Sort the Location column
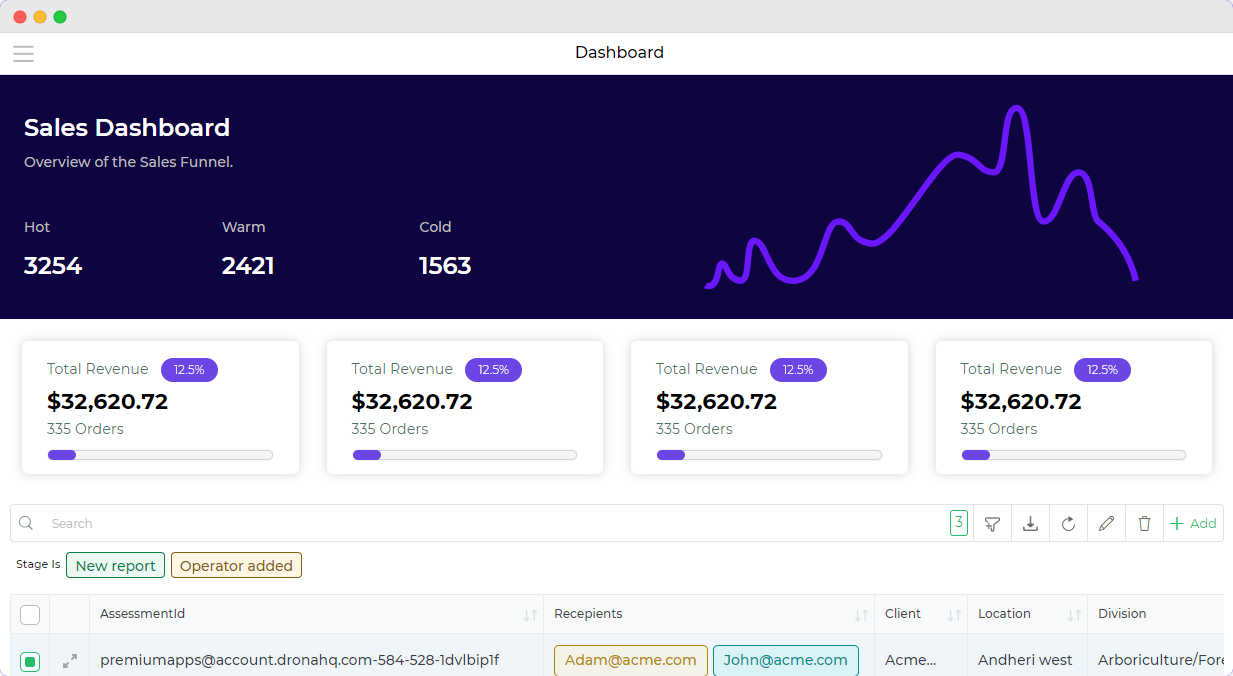 [x=1075, y=614]
